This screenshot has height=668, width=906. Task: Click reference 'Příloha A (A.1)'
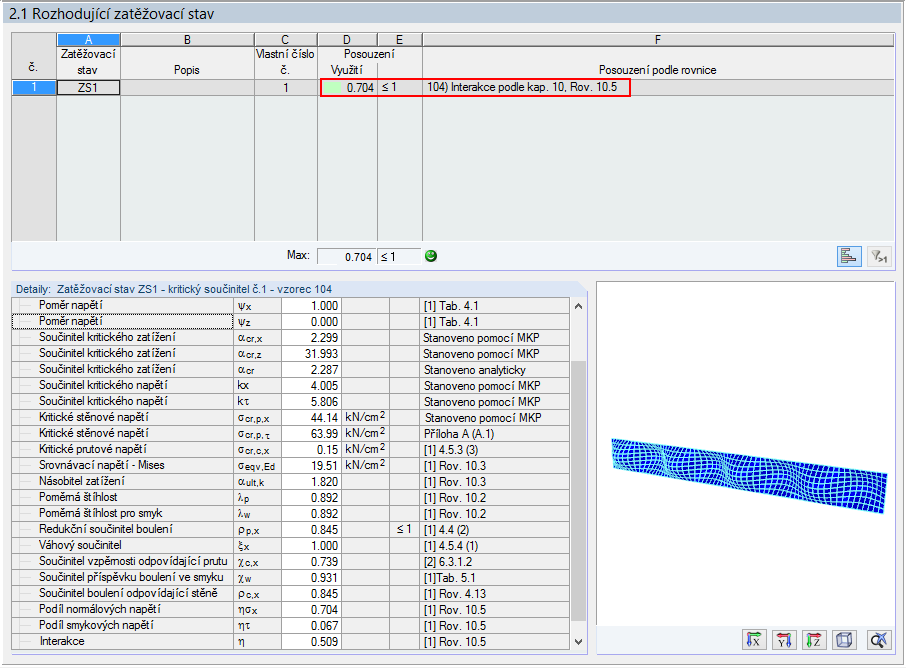tap(459, 433)
